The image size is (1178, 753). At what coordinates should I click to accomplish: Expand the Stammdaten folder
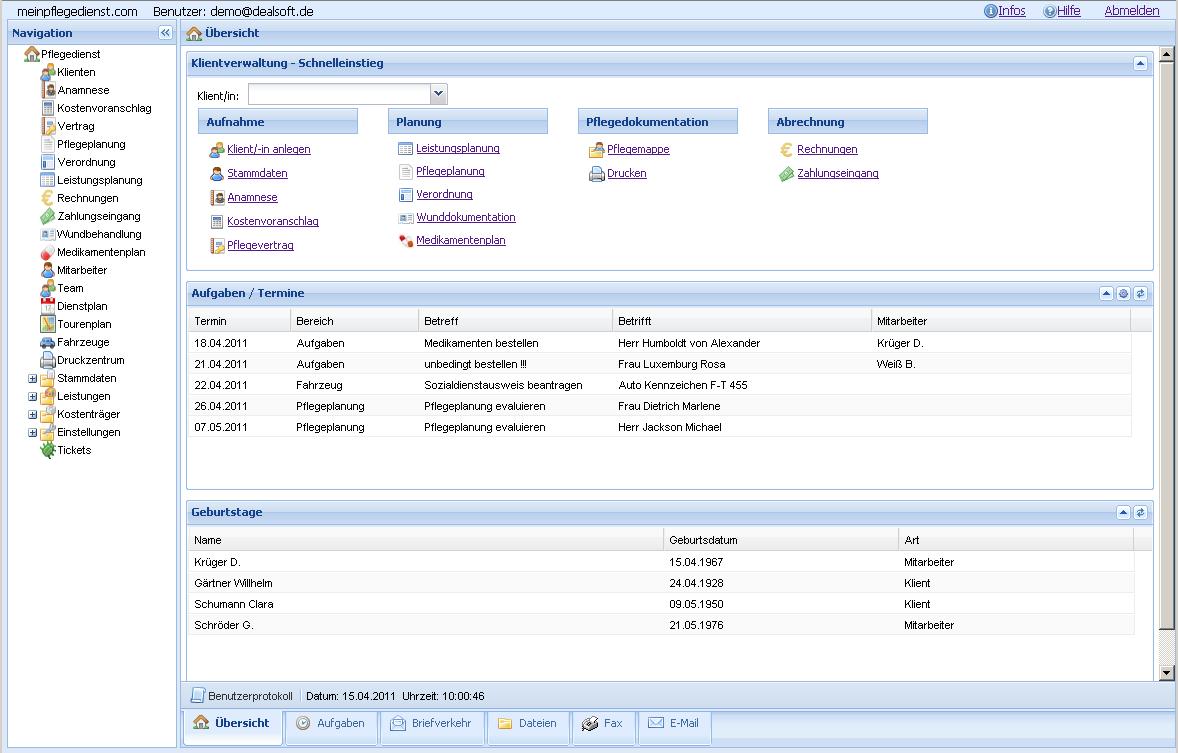(32, 379)
